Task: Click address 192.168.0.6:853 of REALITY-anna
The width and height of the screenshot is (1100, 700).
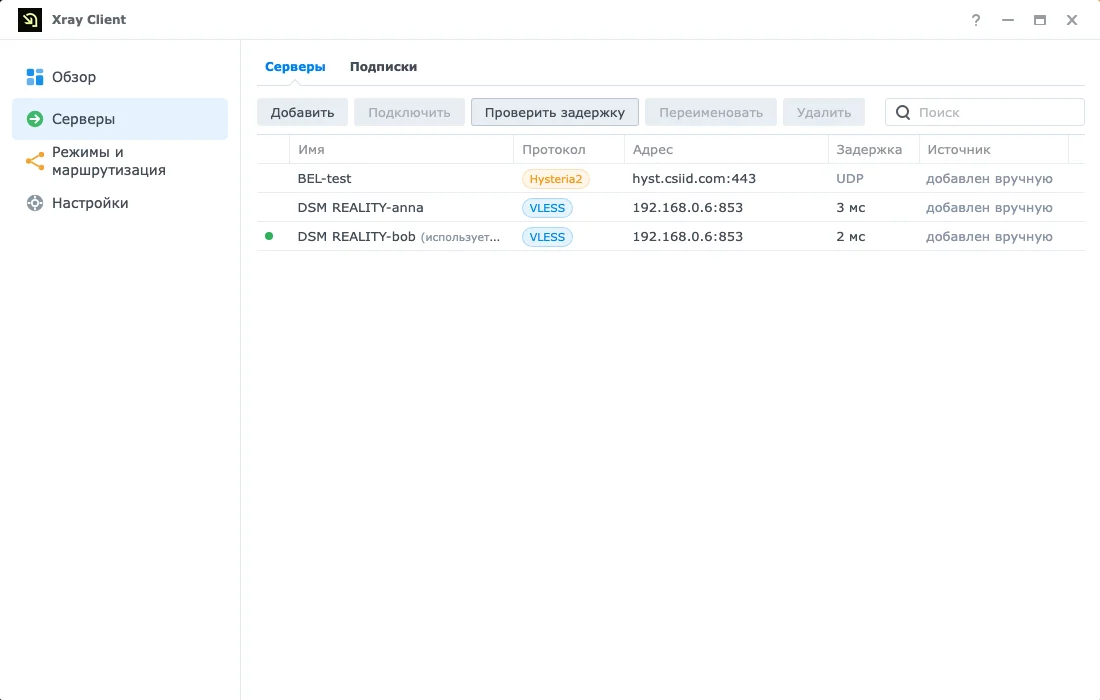Action: (x=688, y=208)
